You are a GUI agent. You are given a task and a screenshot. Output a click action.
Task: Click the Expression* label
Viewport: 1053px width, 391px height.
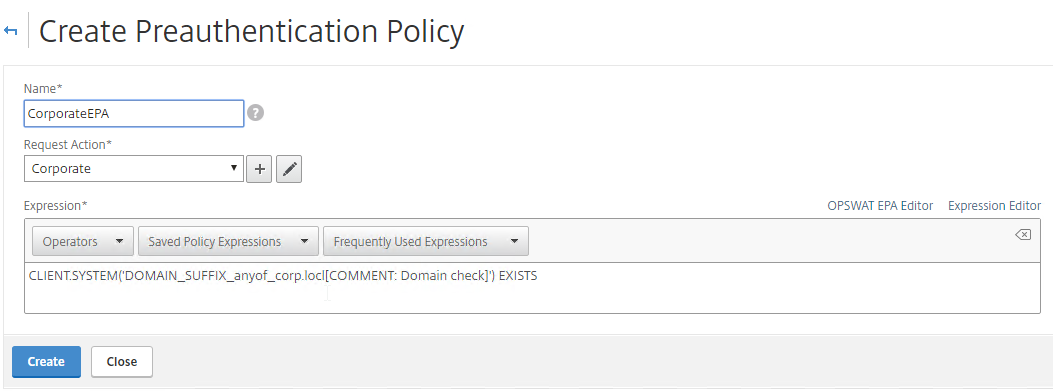[x=56, y=205]
